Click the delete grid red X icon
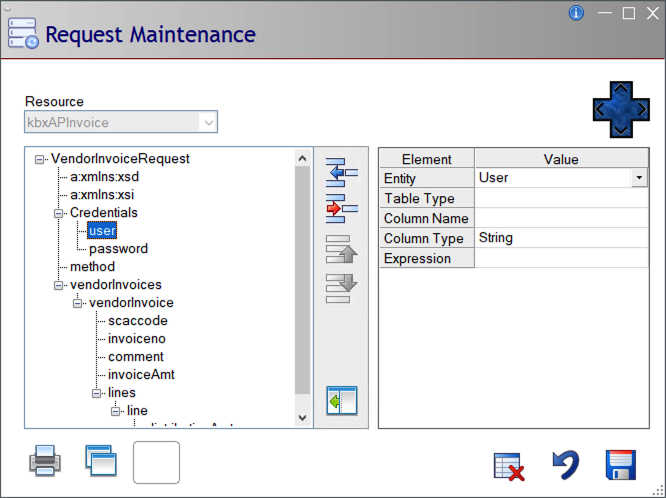 pos(510,466)
